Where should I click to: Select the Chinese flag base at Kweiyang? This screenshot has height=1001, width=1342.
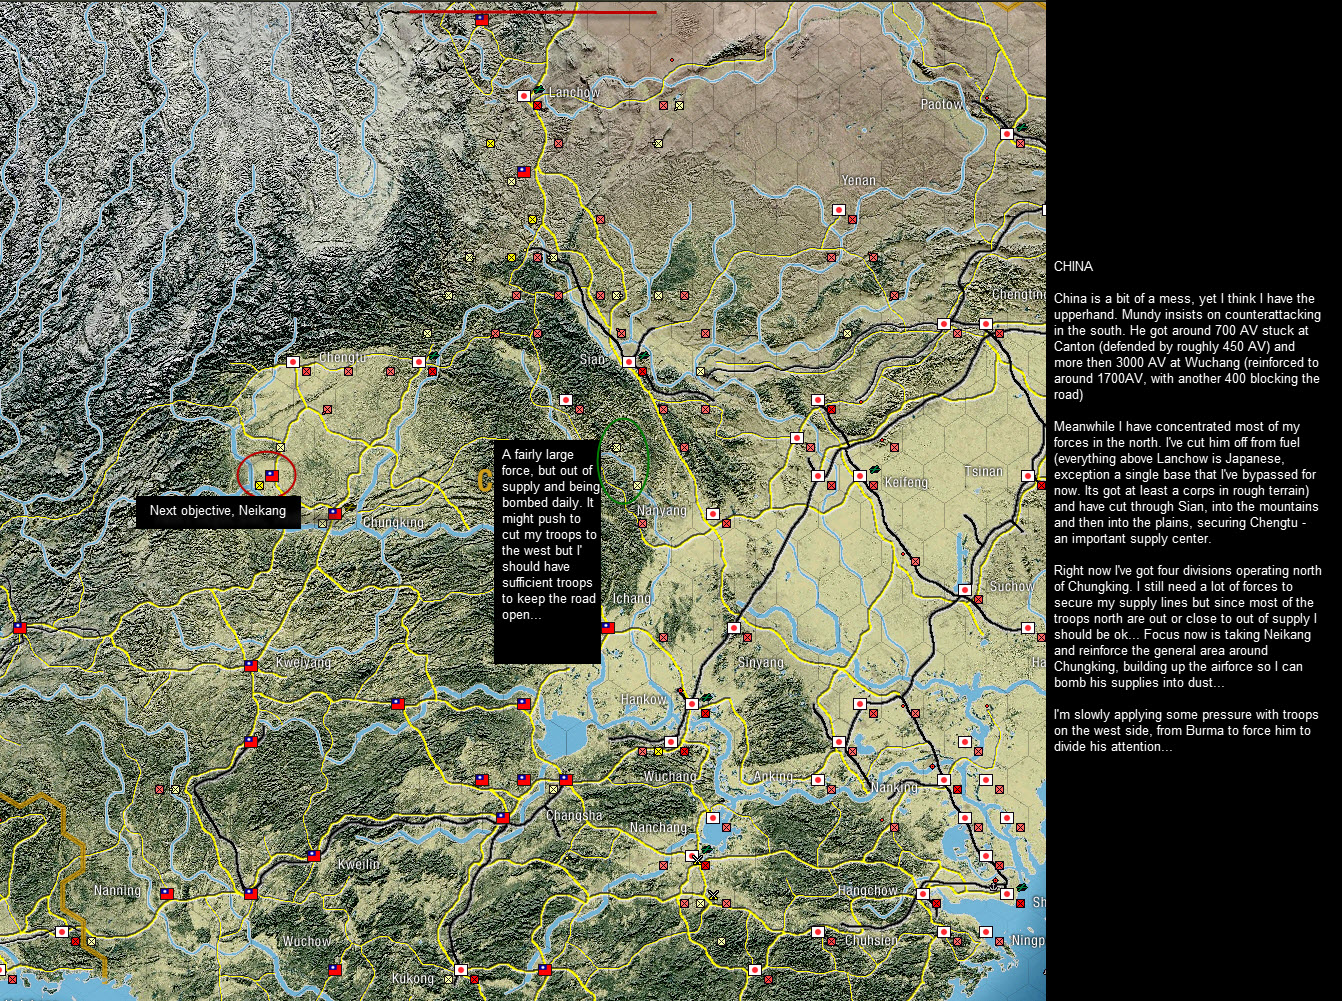coord(251,666)
